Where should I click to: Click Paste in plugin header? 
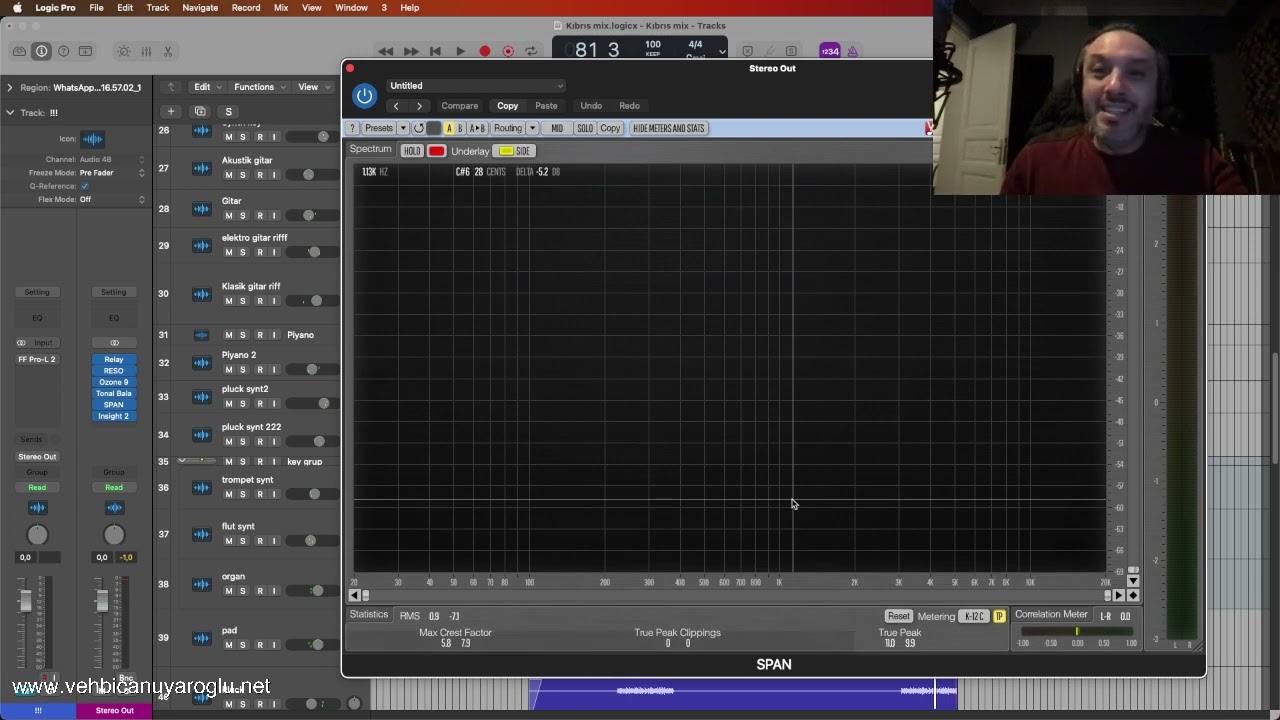546,106
